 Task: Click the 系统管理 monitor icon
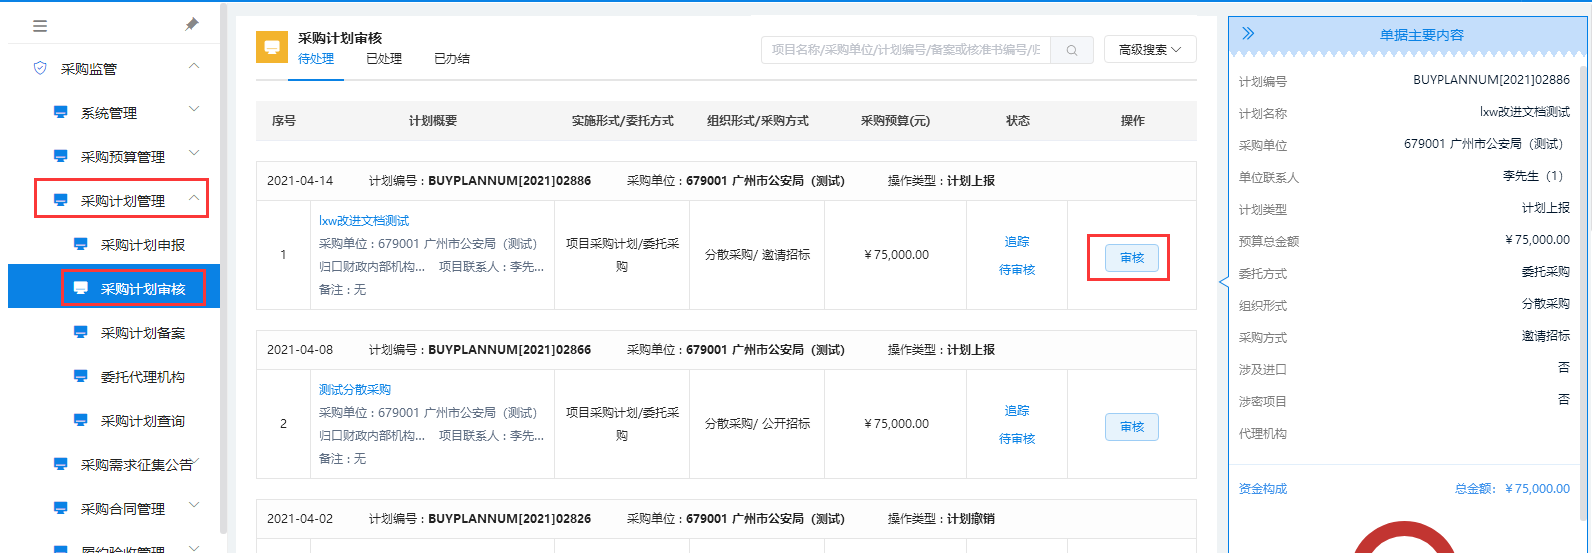61,113
